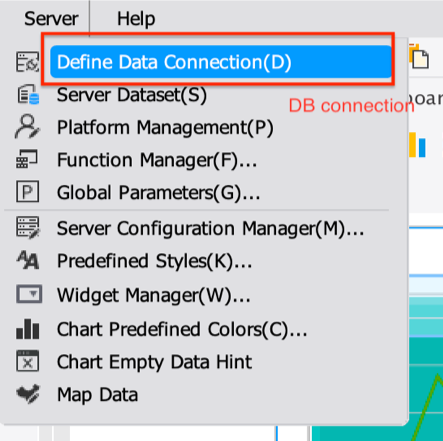Click the Map Data map icon
The image size is (443, 441).
[x=28, y=394]
